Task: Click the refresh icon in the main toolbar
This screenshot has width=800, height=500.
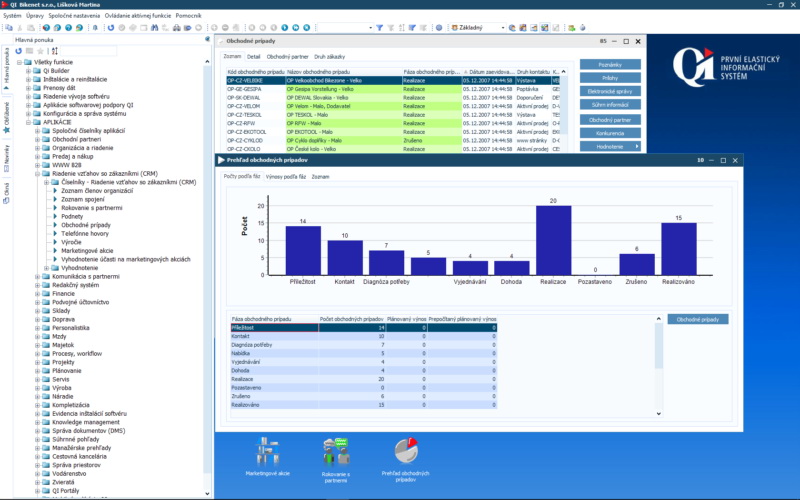Action: pyautogui.click(x=111, y=28)
